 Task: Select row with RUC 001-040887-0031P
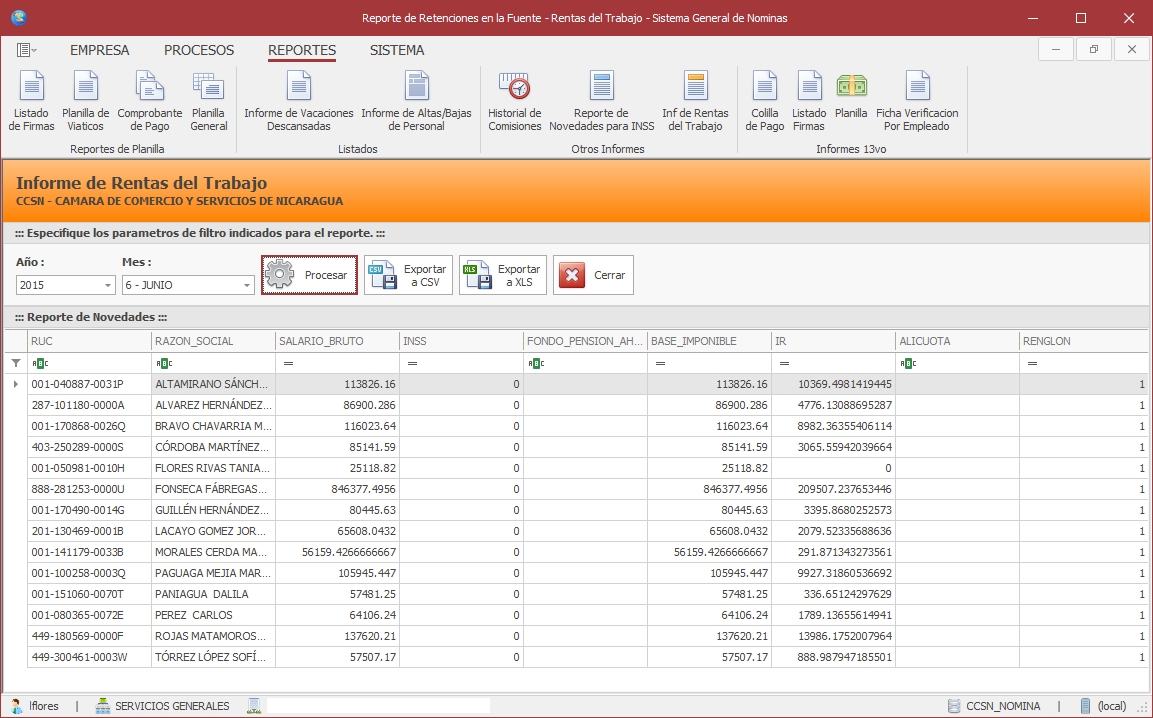pos(89,384)
